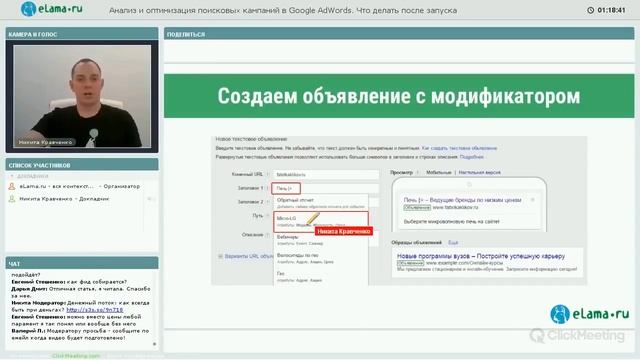Click the help icon beside Заголовок 1
Viewport: 640px width, 360px height.
[268, 188]
